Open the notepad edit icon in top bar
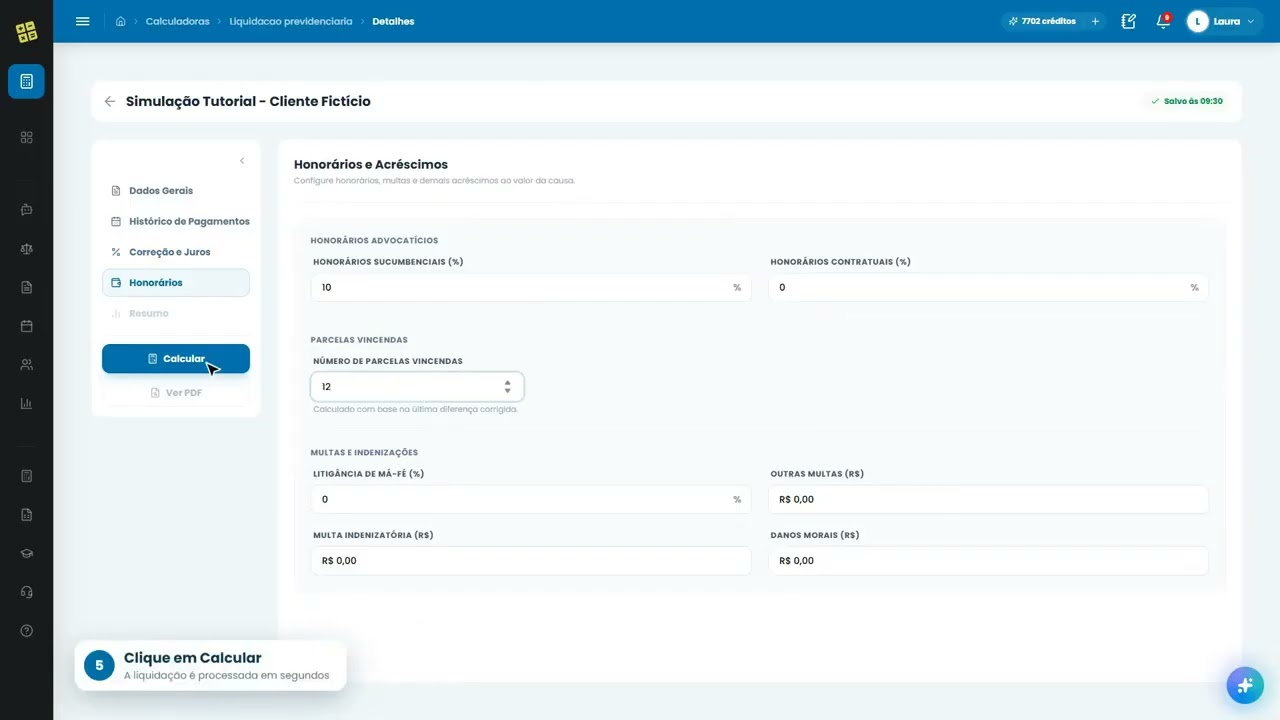The width and height of the screenshot is (1280, 720). pyautogui.click(x=1129, y=21)
